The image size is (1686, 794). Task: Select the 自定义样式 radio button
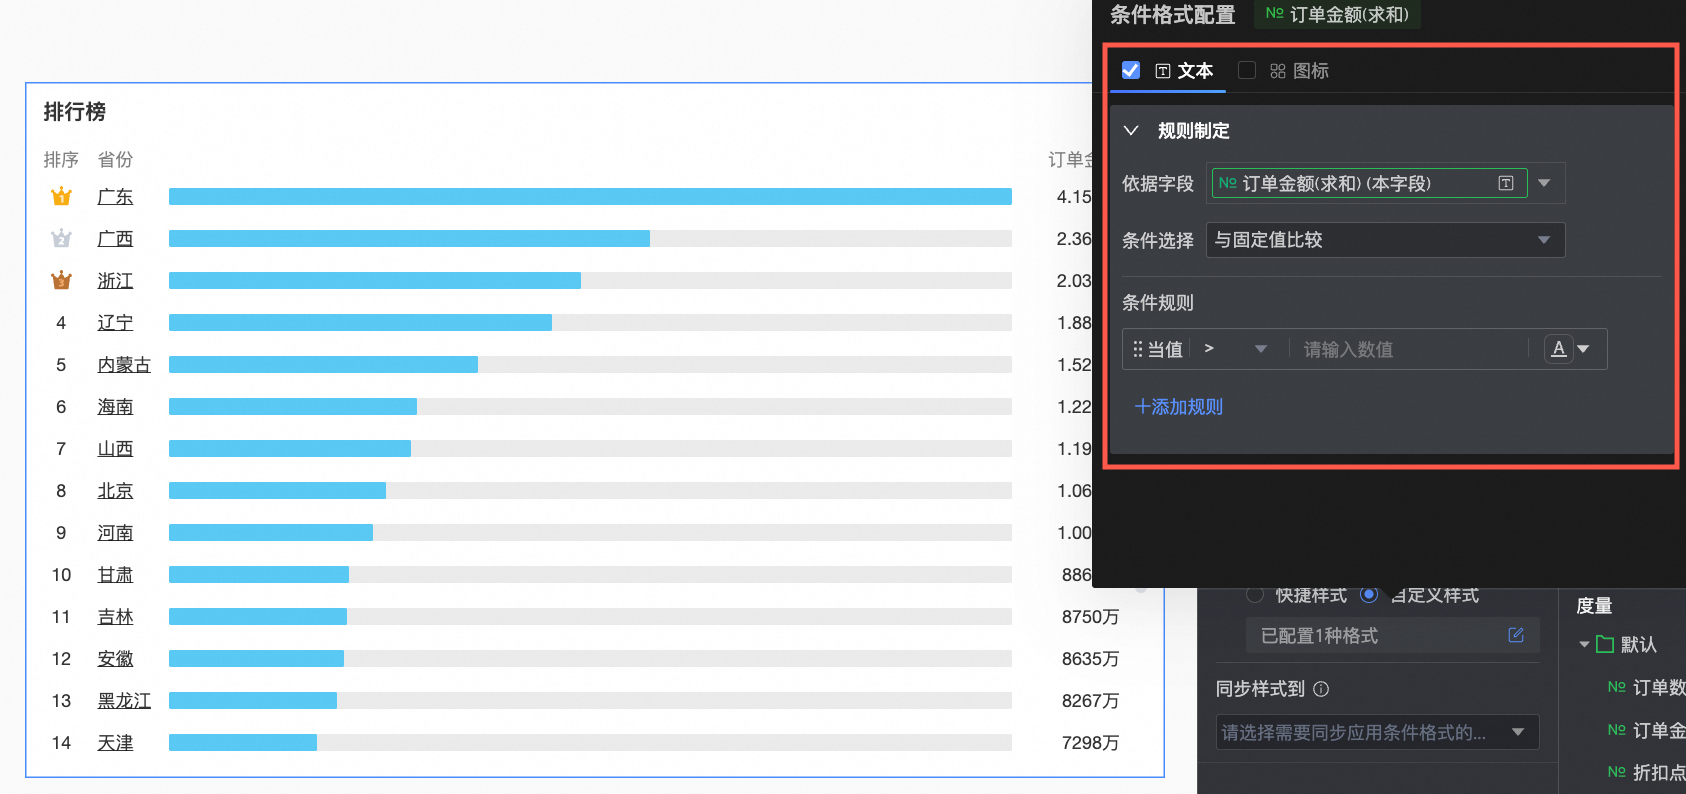[x=1369, y=595]
